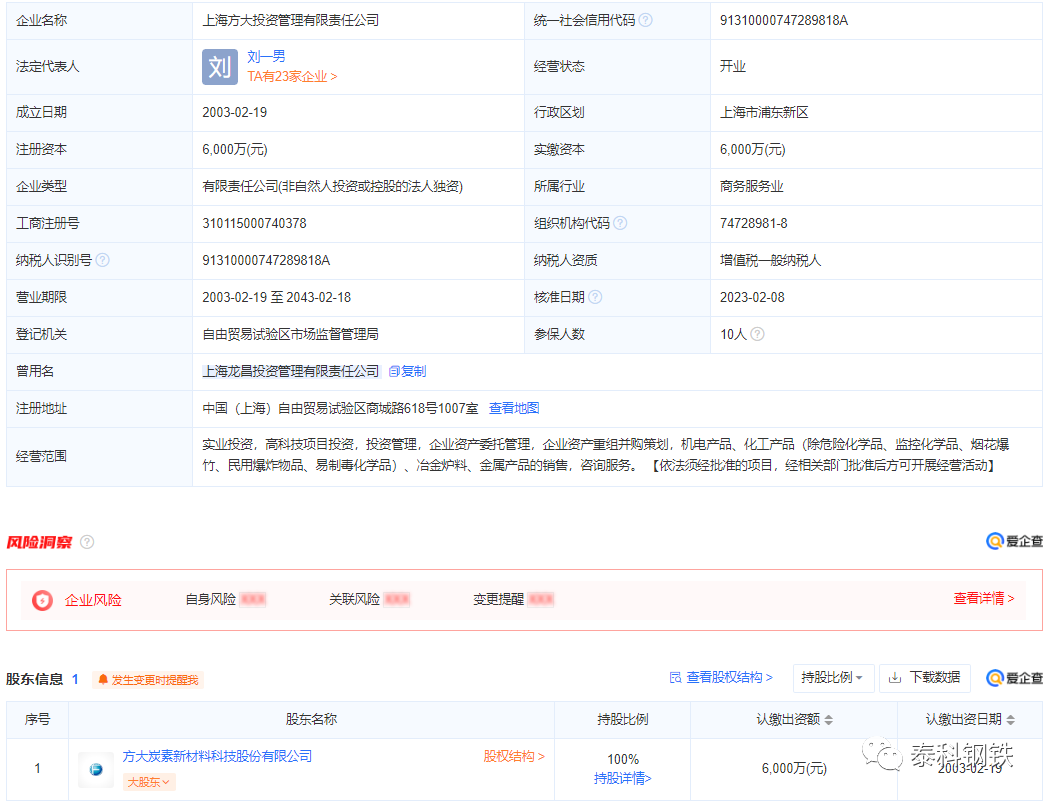The image size is (1047, 801).
Task: Click help icon beside 10人 insured count
Action: pyautogui.click(x=757, y=334)
